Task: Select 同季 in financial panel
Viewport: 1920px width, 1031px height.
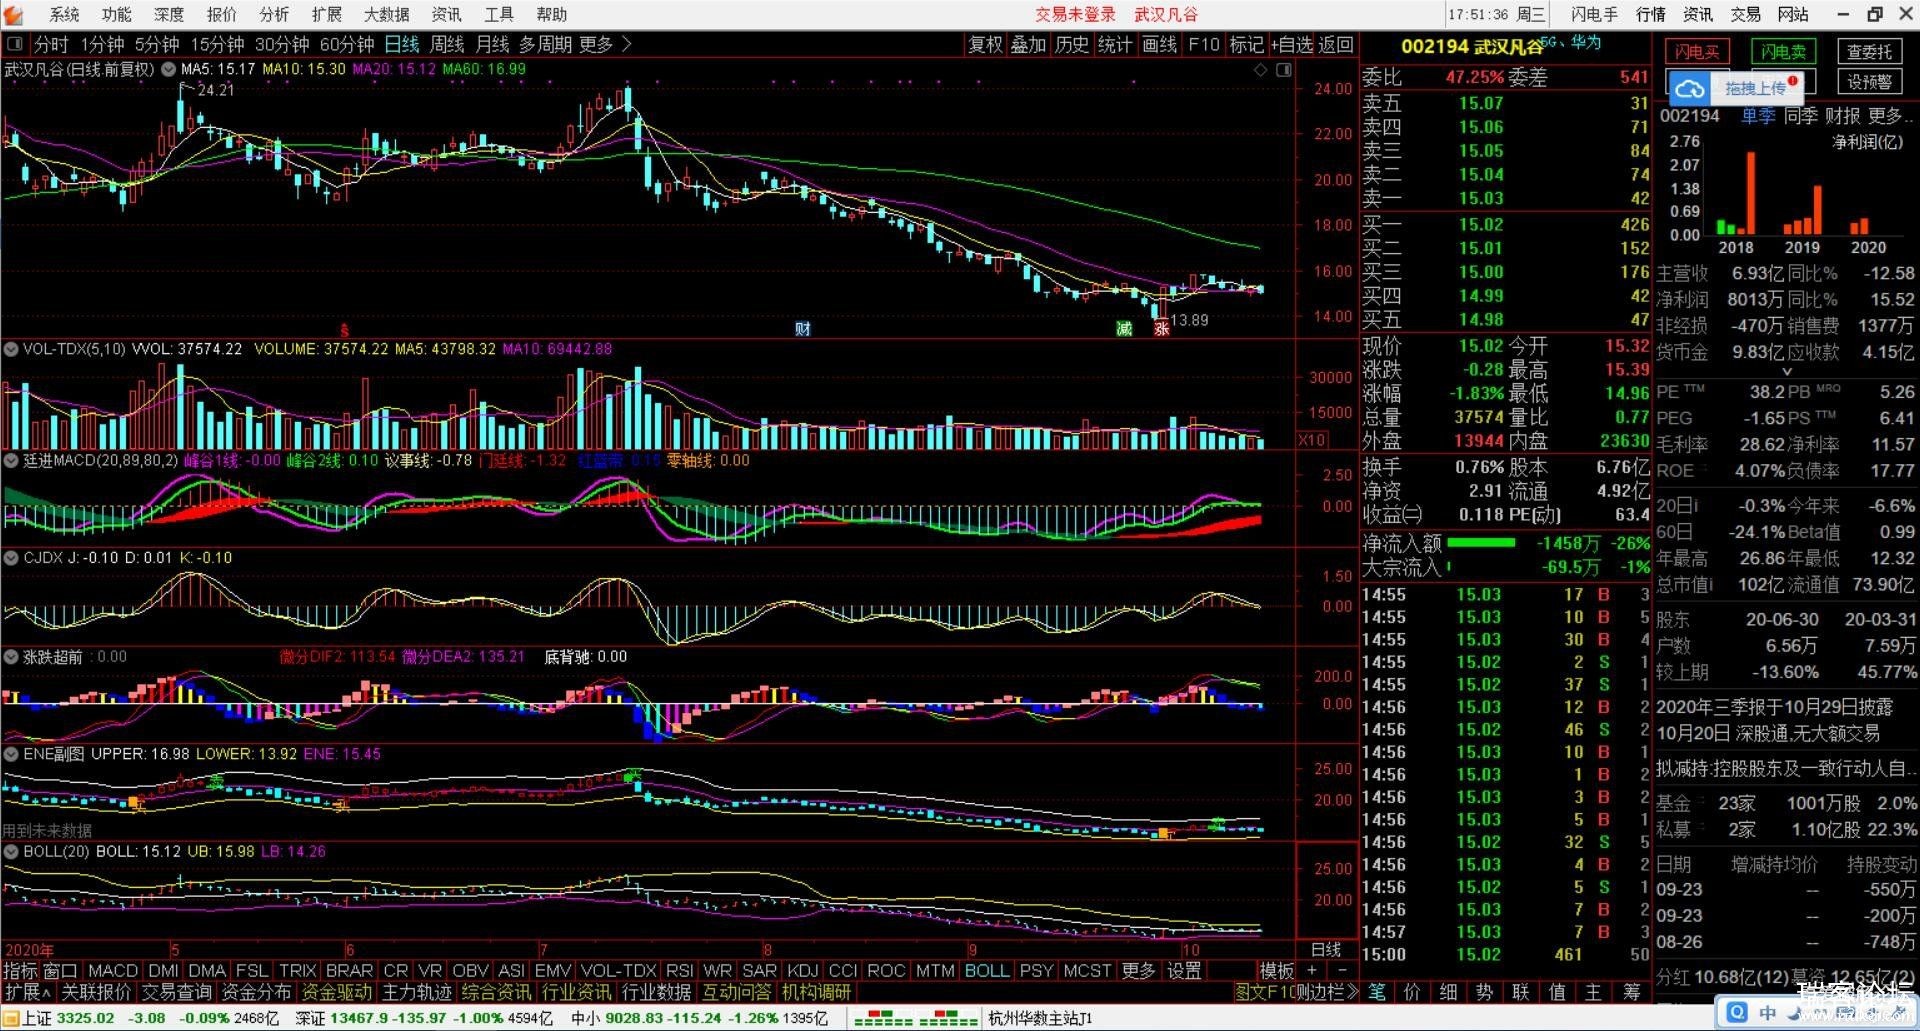Action: point(1801,116)
